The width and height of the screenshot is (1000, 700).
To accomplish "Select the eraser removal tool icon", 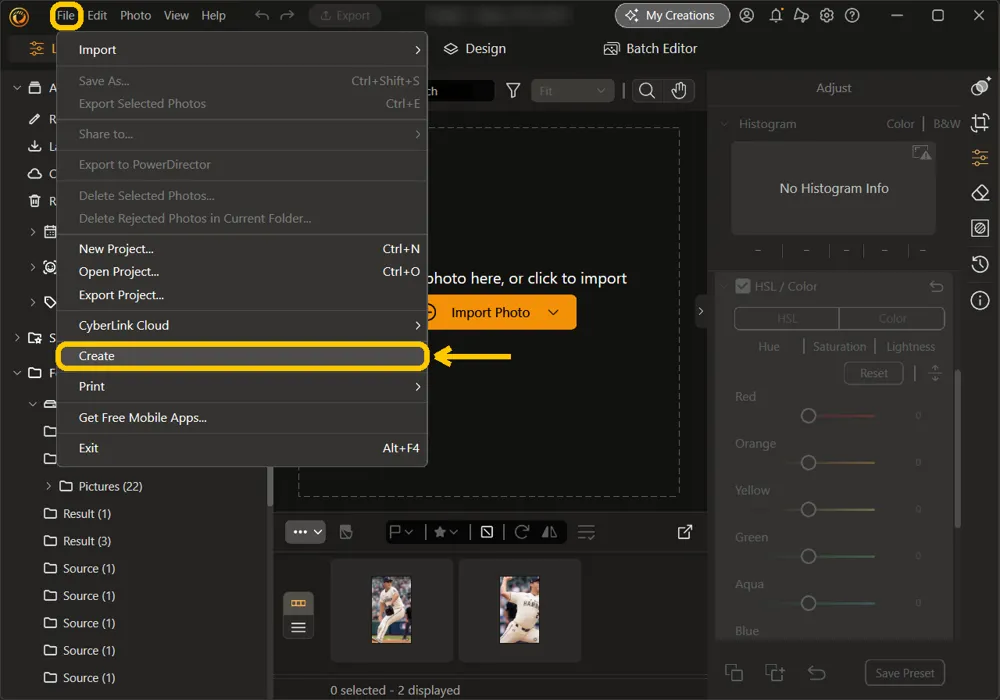I will coord(980,193).
